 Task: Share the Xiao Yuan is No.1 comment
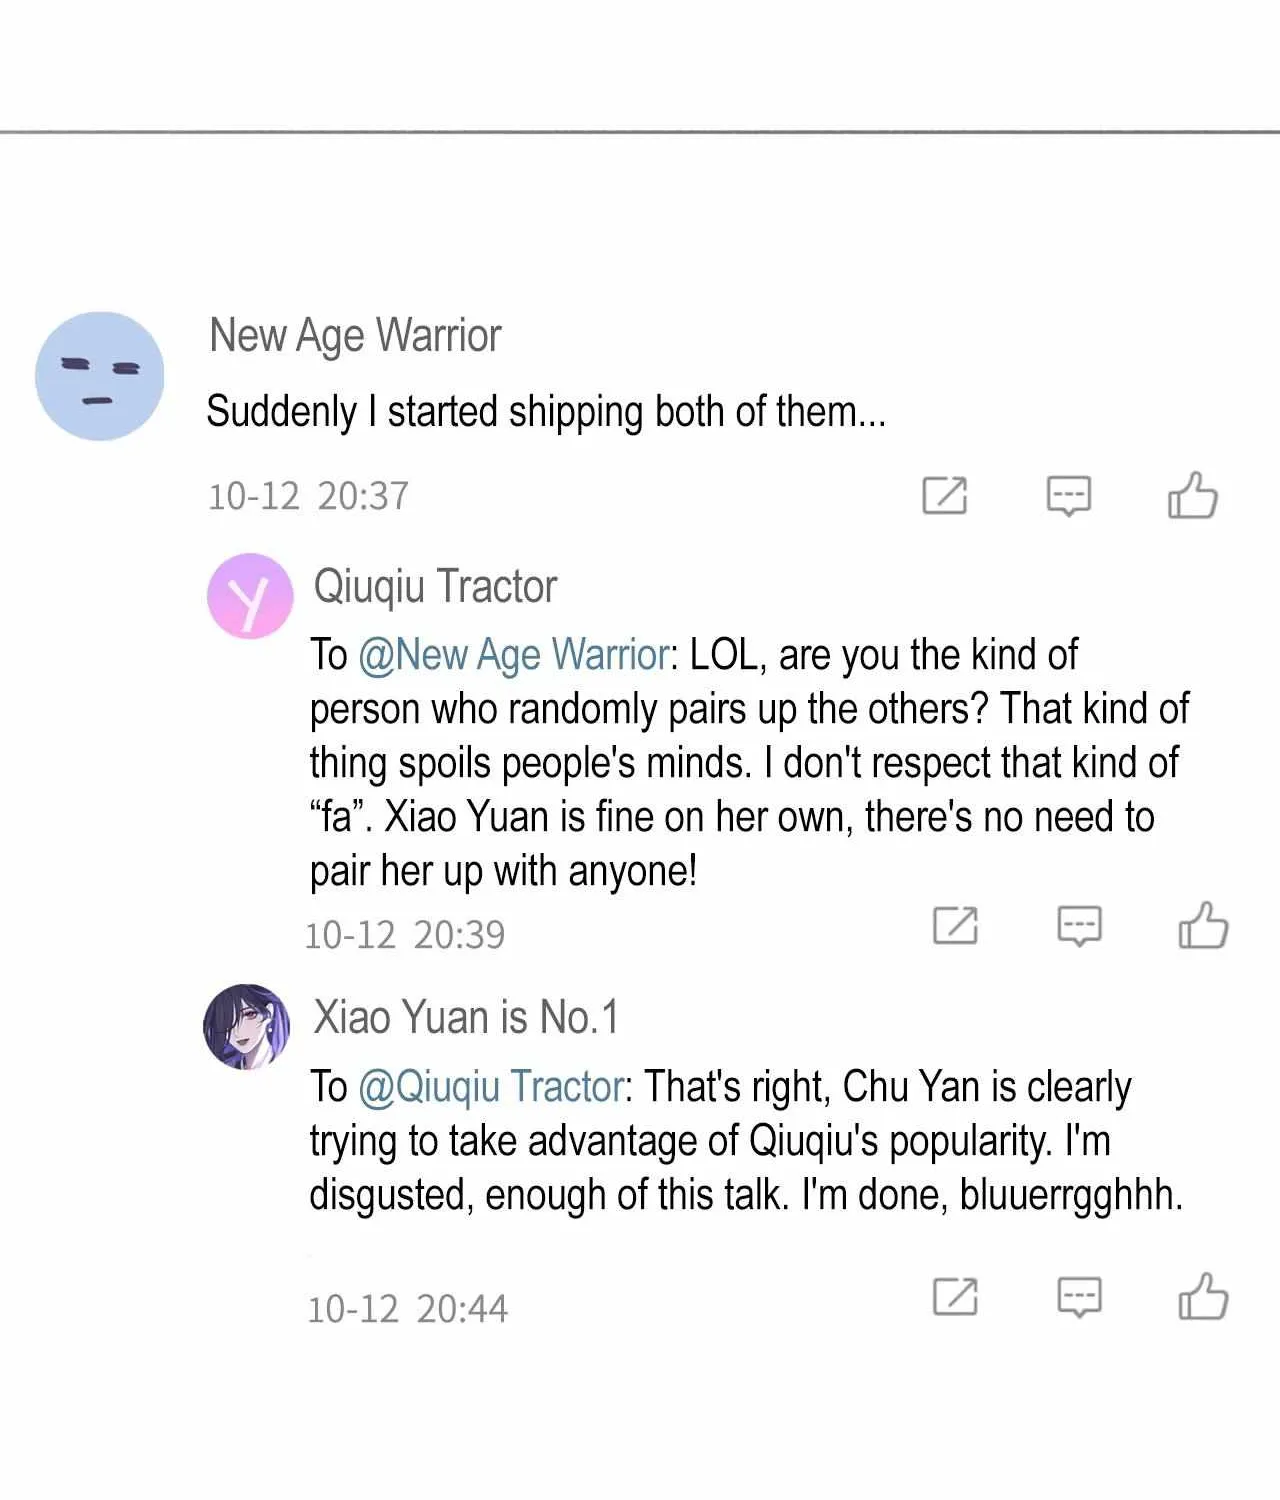coord(955,1296)
